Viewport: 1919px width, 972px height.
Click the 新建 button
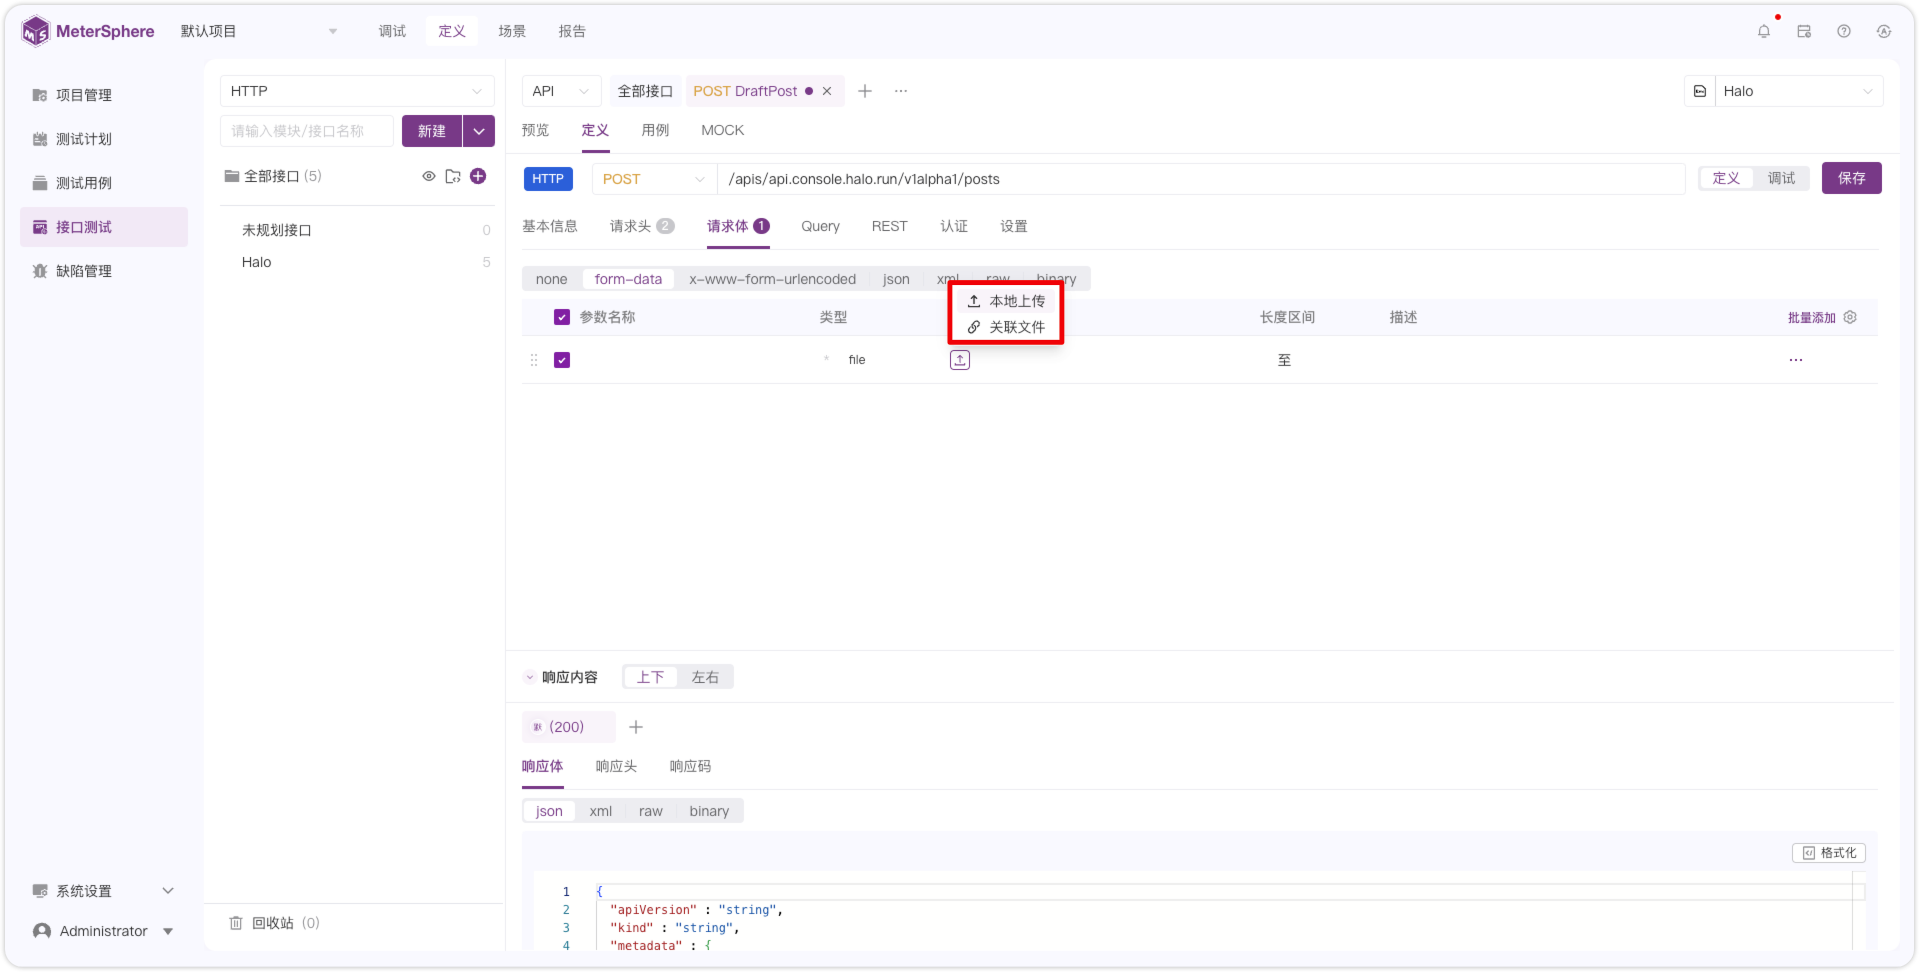(432, 131)
